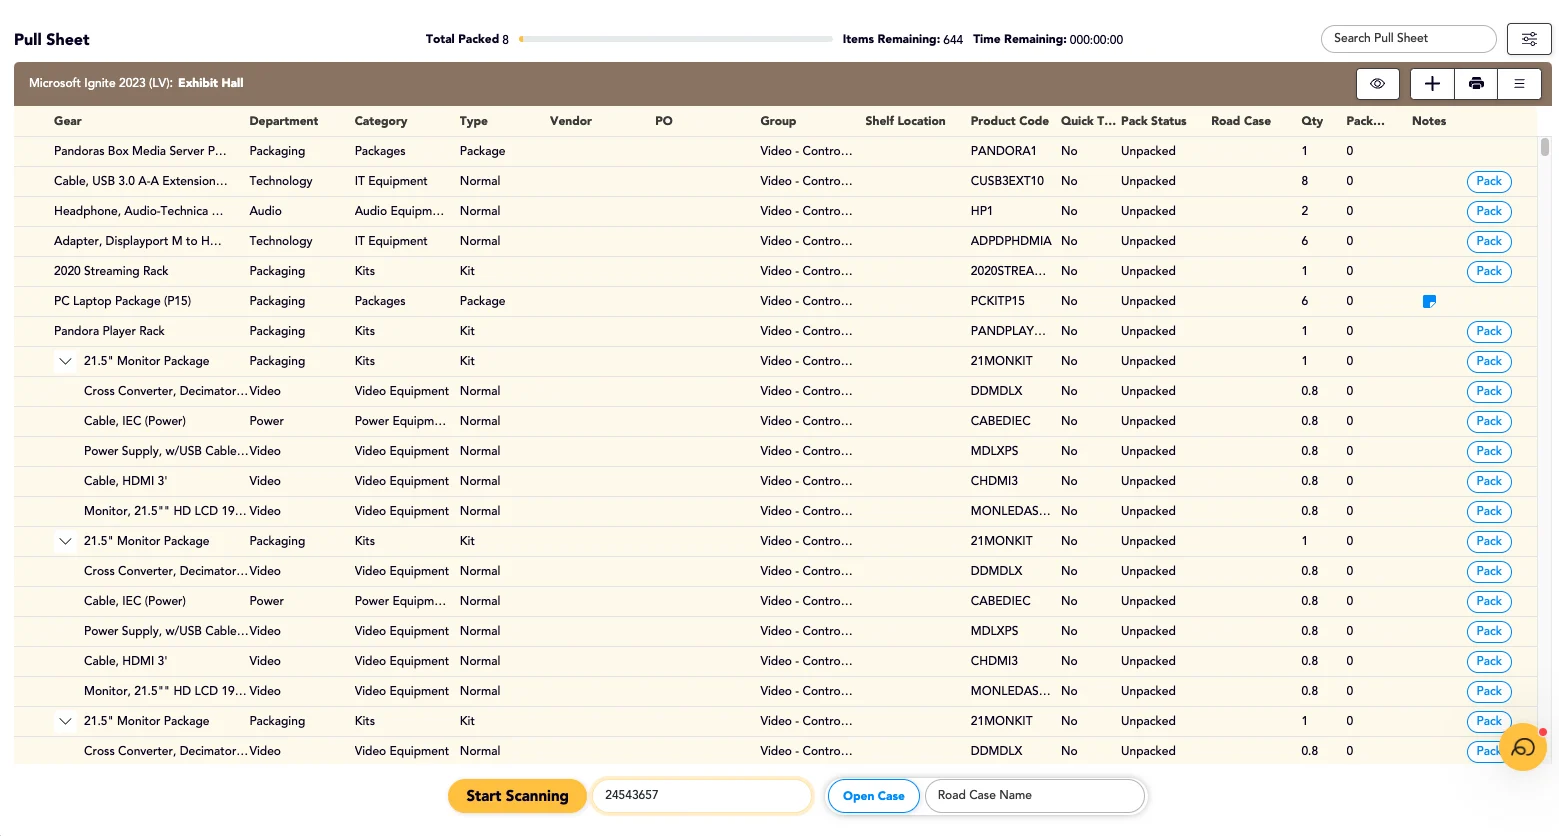This screenshot has height=836, width=1559.
Task: Pack the Cable, USB 3.0 A-A Extension row
Action: pyautogui.click(x=1489, y=181)
